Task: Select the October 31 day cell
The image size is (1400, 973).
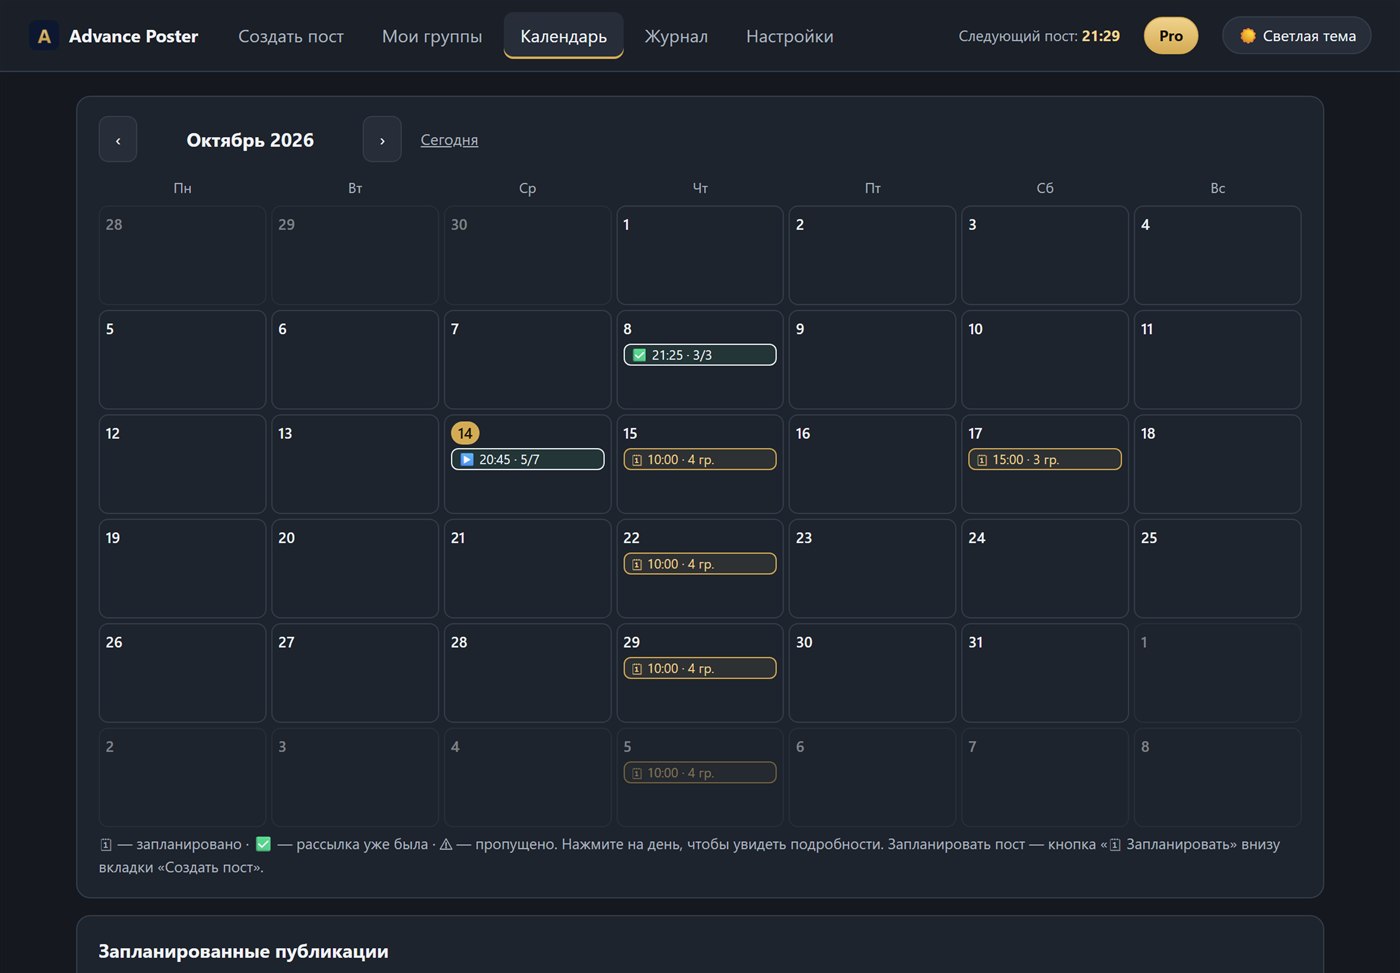Action: tap(1045, 673)
